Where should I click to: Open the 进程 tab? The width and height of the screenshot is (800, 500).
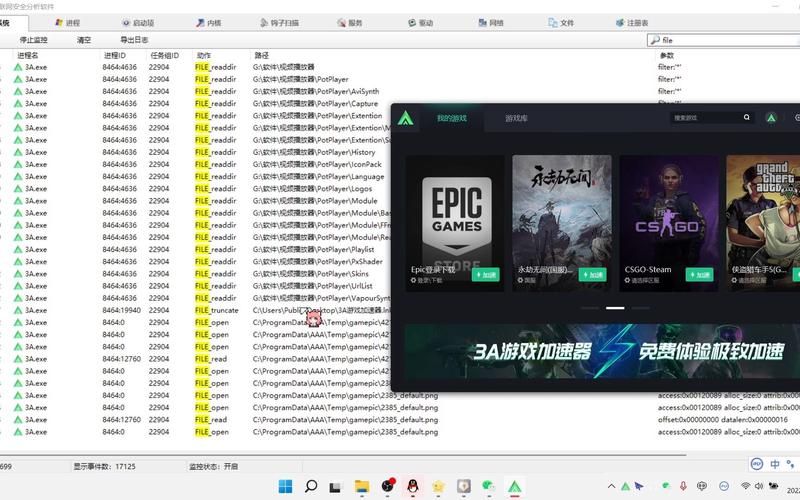click(67, 23)
